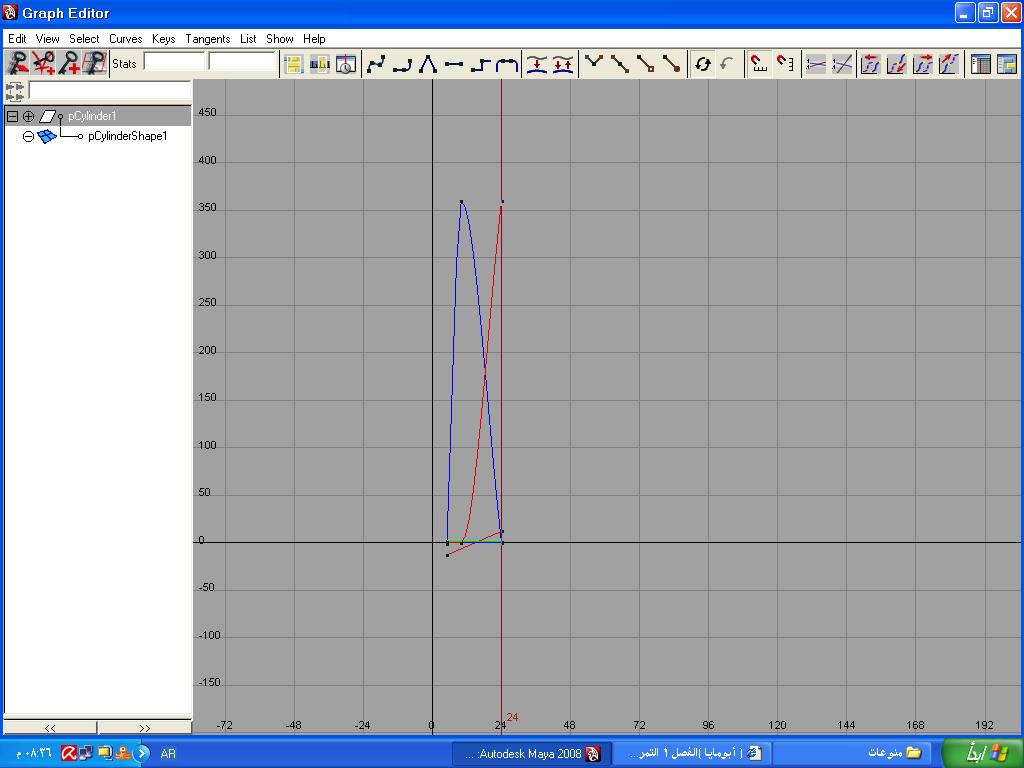
Task: Collapse pCylinder1 with the minus box
Action: click(x=12, y=116)
